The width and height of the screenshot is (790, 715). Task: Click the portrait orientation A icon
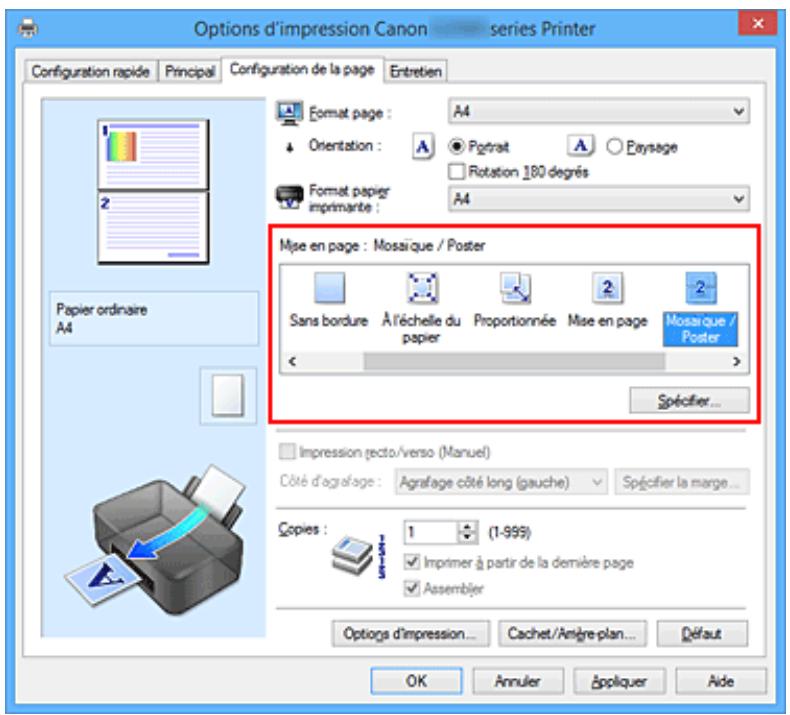[x=423, y=147]
